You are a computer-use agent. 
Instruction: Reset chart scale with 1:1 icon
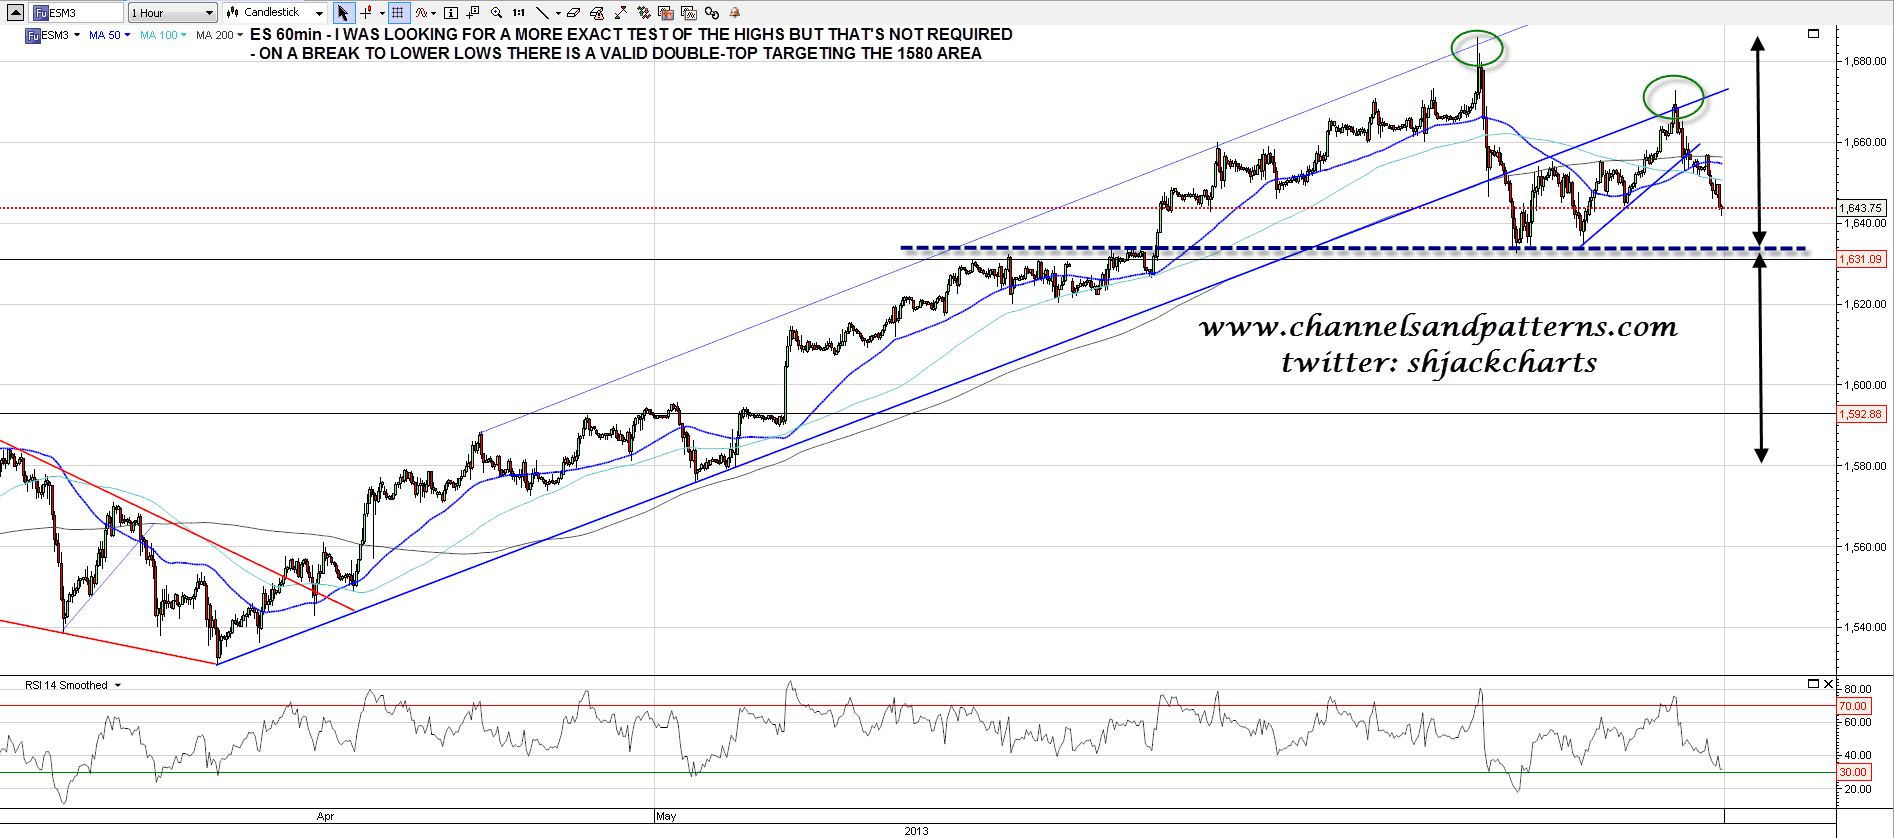click(518, 13)
